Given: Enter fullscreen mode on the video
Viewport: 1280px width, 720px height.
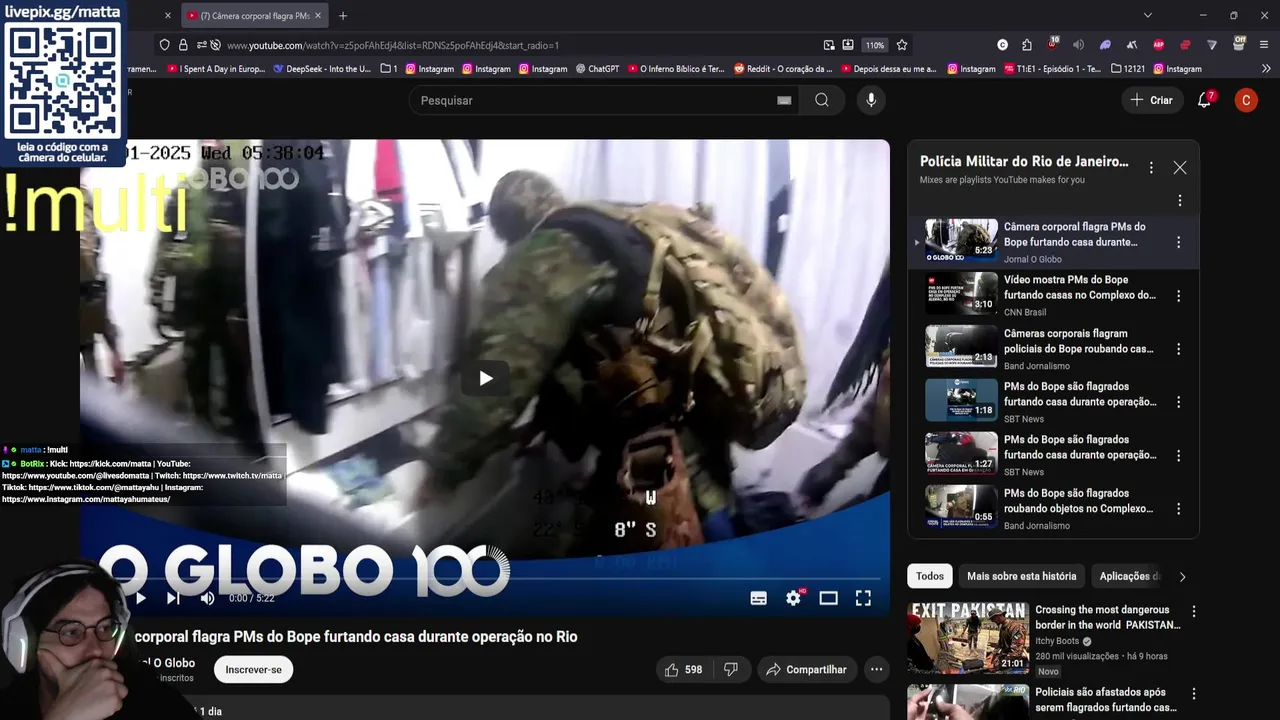Looking at the screenshot, I should pyautogui.click(x=863, y=598).
